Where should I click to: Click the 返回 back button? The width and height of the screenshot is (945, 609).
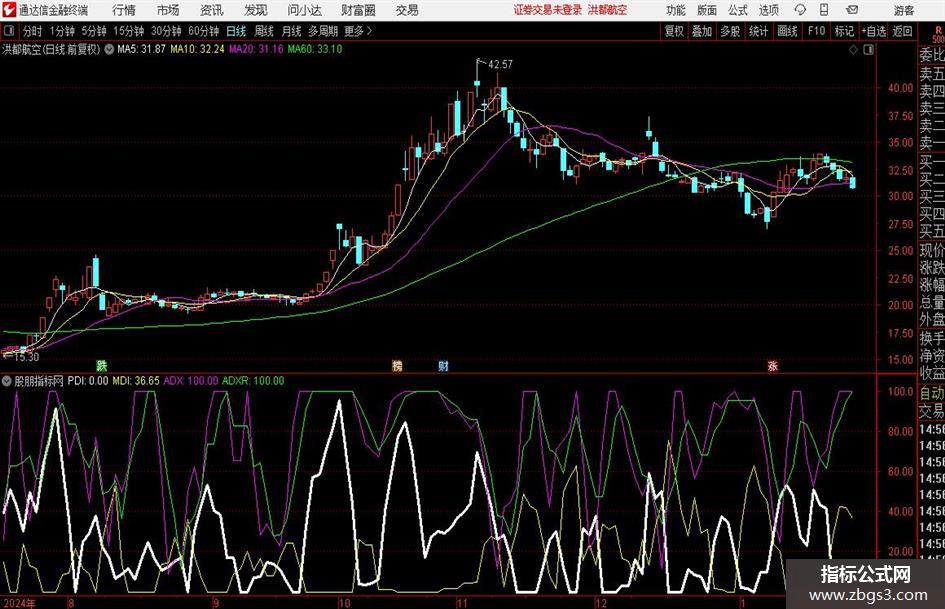(x=902, y=31)
